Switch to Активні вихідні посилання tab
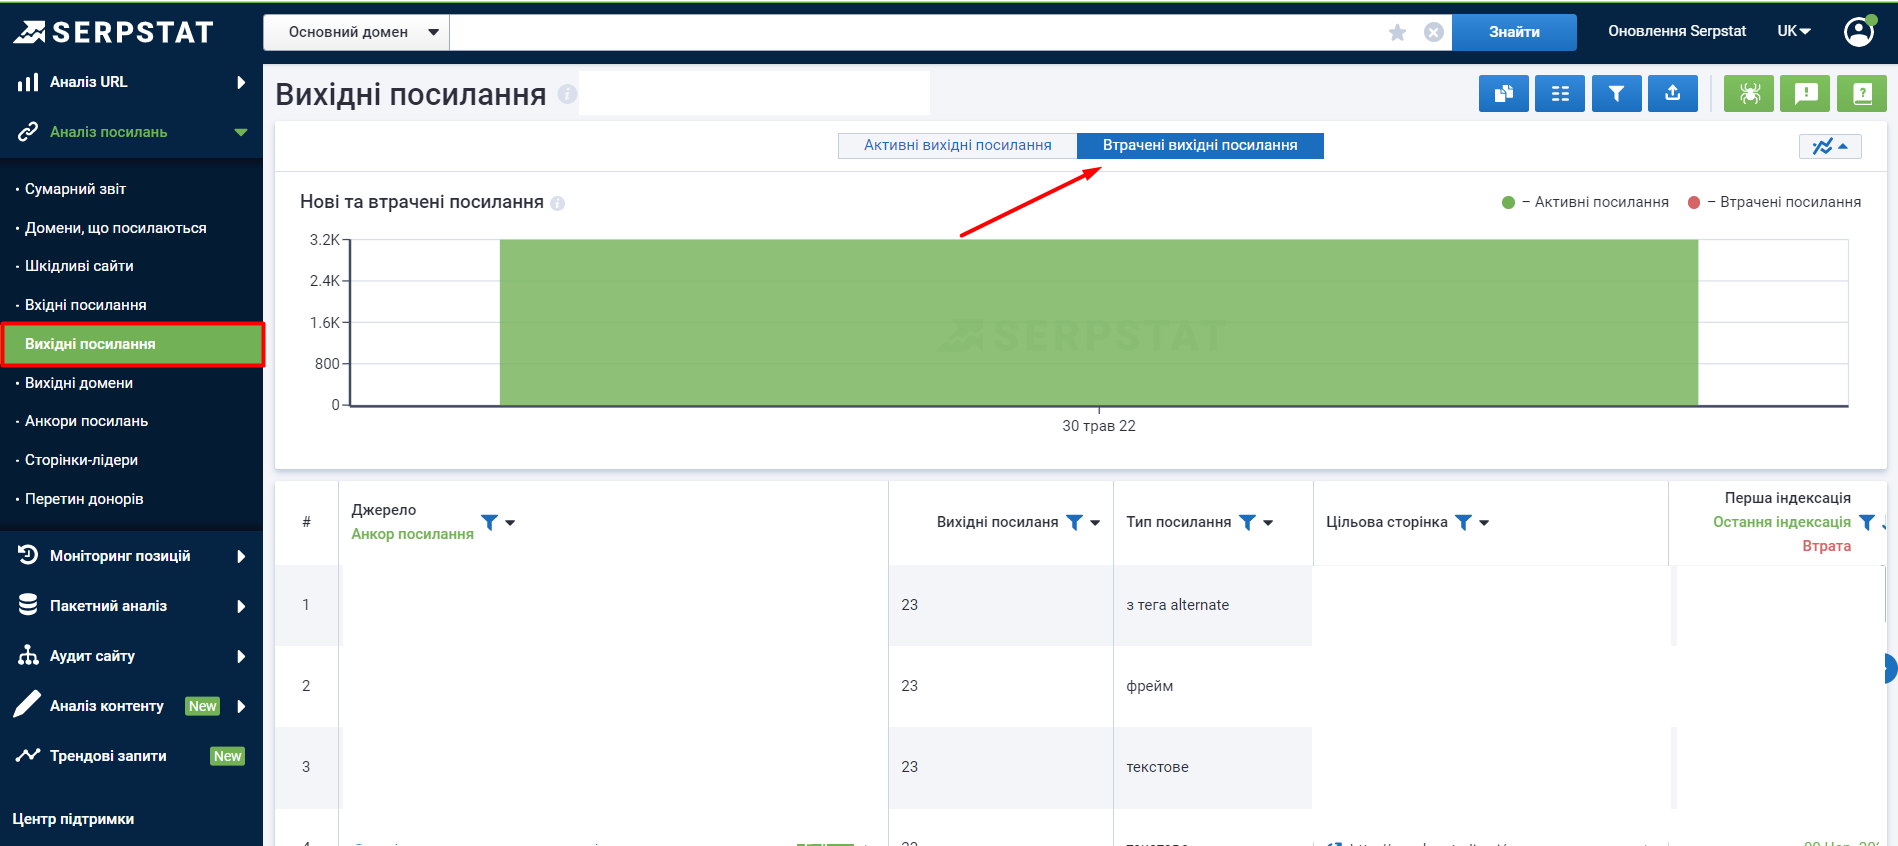 coord(957,146)
